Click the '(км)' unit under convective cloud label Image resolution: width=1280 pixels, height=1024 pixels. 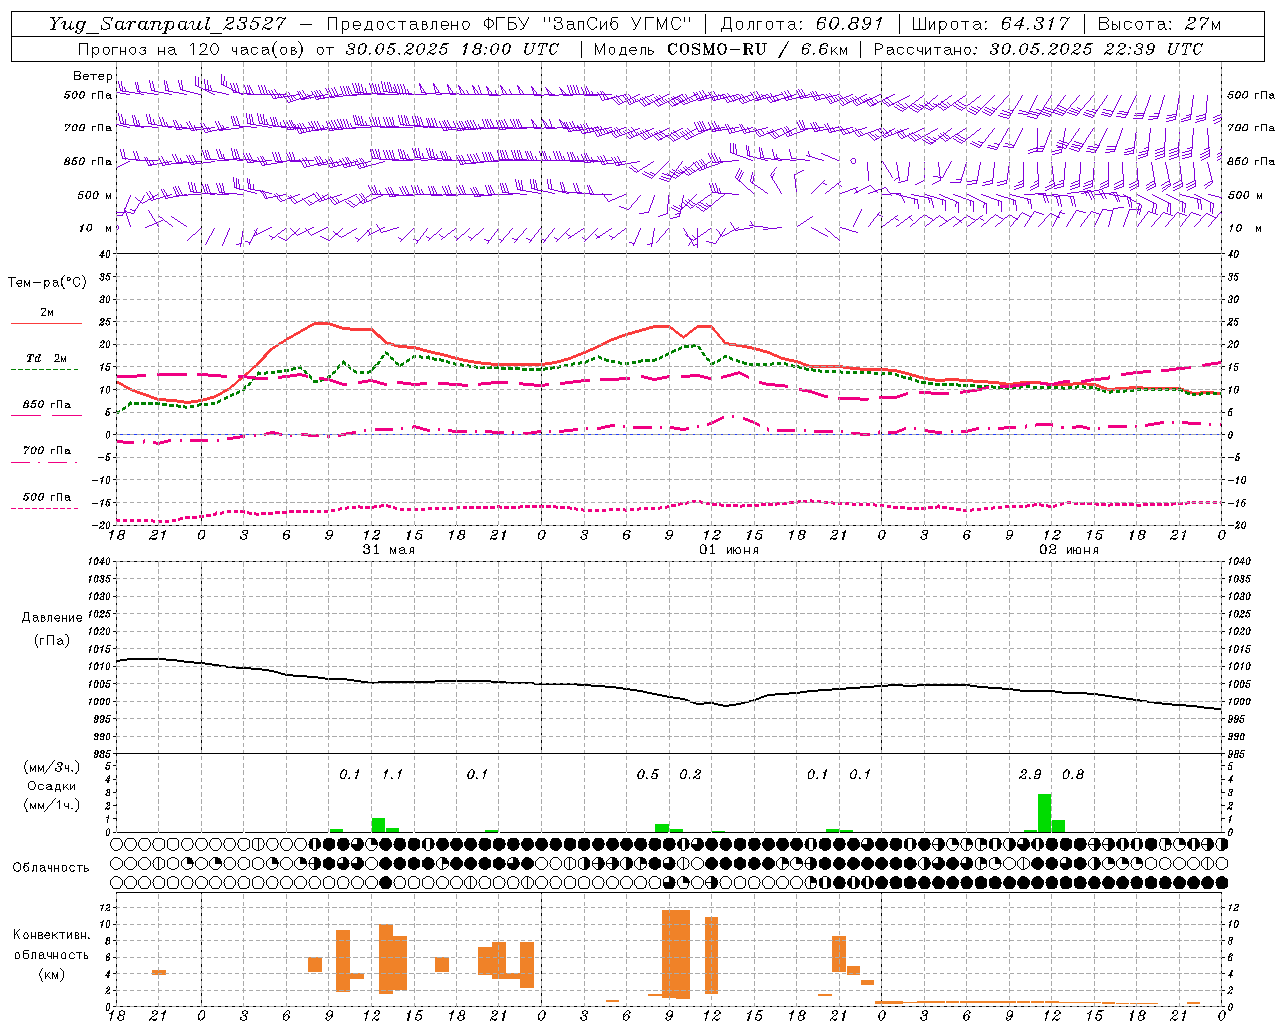[x=51, y=974]
